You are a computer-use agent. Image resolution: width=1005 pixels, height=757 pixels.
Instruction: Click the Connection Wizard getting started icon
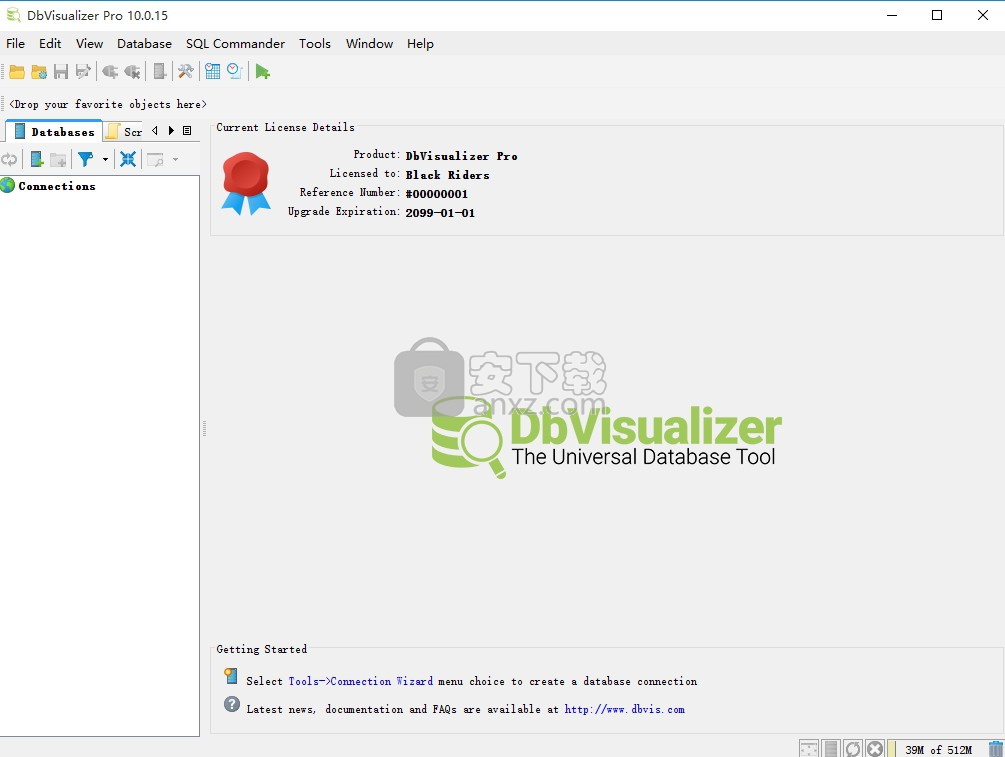pos(231,676)
